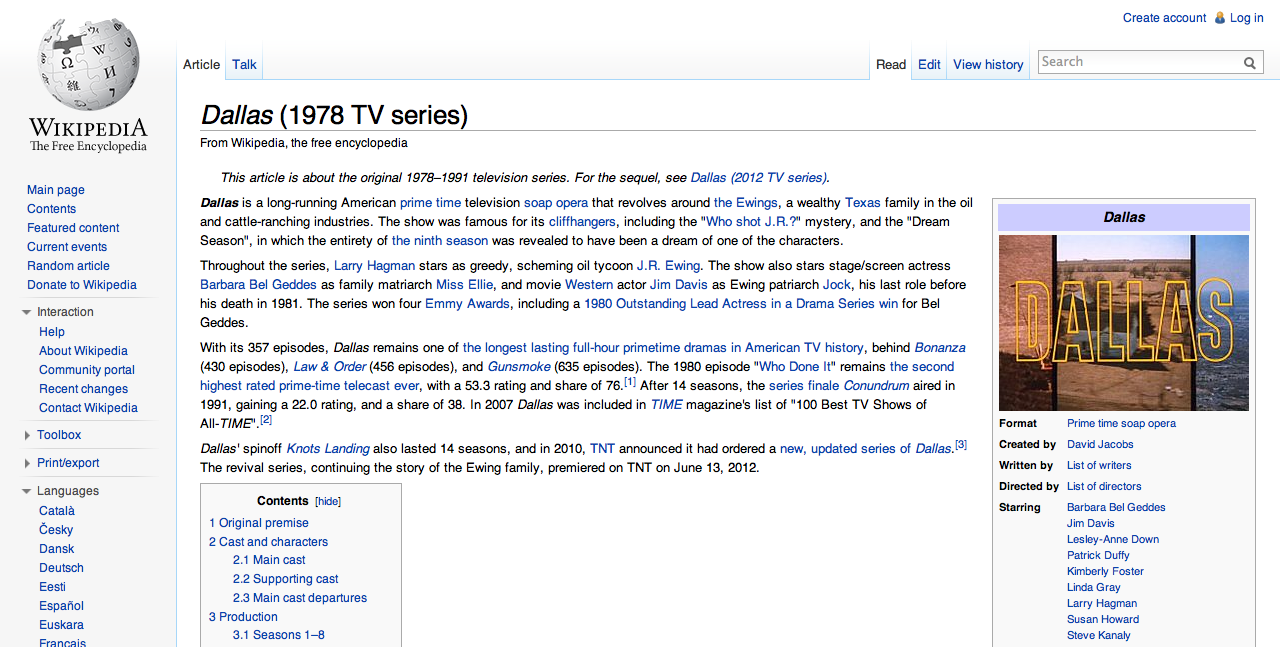Click the search magnifier icon
The image size is (1280, 647).
[1249, 62]
